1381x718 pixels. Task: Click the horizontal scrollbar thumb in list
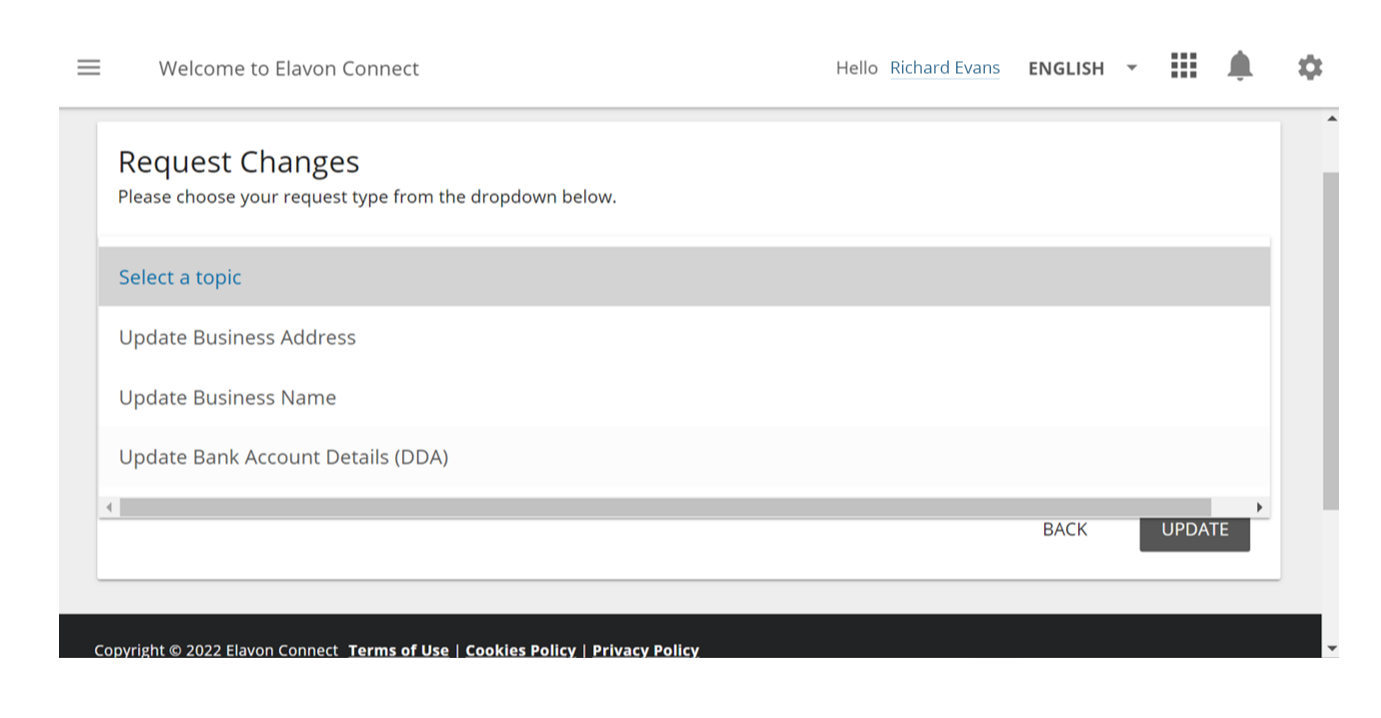pos(665,507)
